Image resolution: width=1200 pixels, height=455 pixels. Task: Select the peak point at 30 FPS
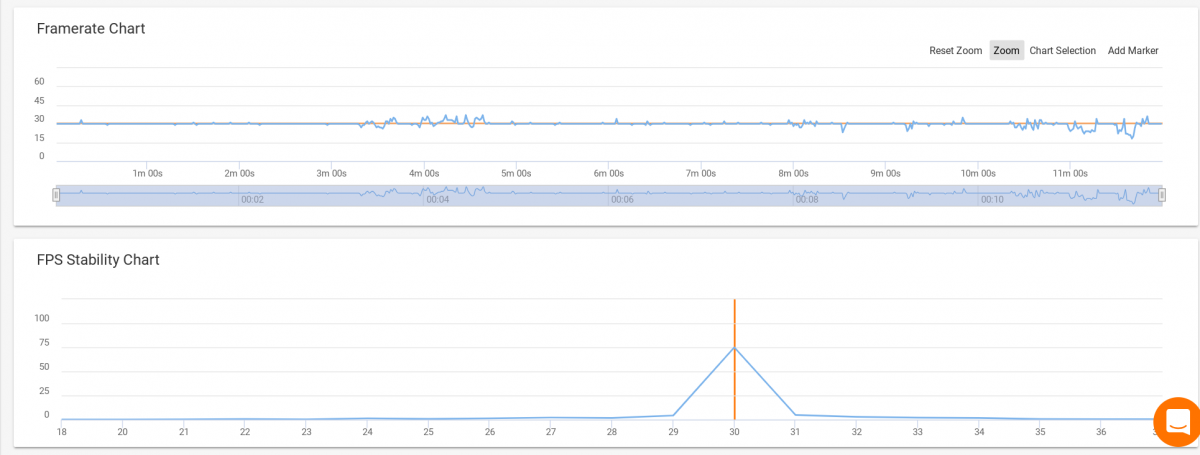(735, 347)
